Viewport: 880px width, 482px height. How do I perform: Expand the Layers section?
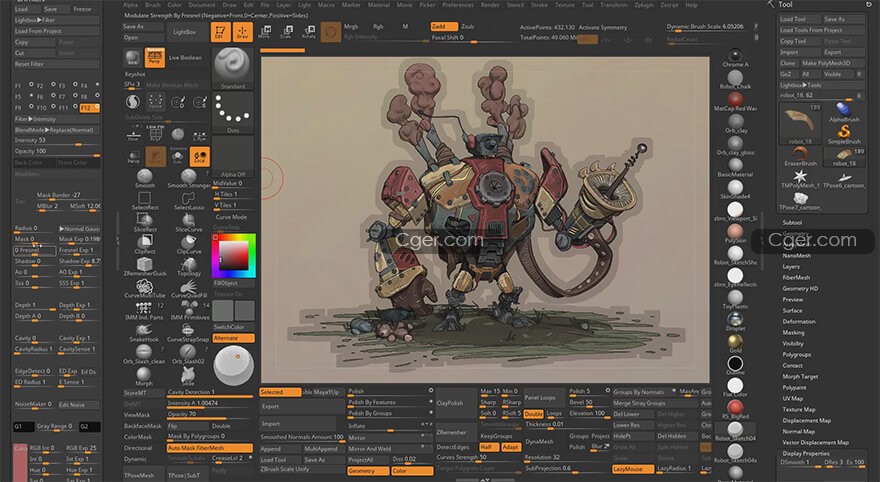[791, 267]
